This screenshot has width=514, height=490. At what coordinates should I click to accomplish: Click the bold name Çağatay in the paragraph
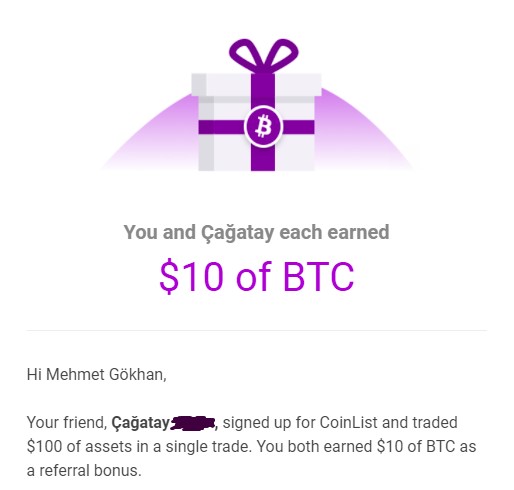tap(140, 423)
